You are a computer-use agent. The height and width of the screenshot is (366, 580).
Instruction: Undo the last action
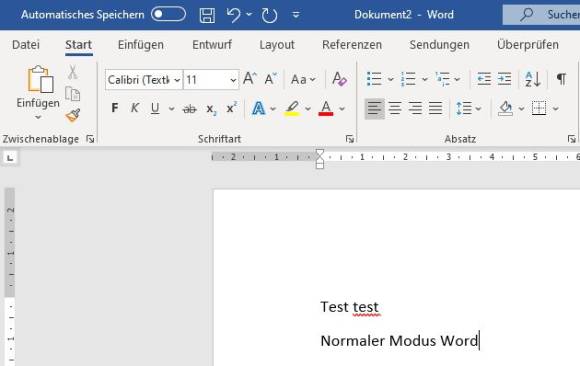tap(233, 15)
